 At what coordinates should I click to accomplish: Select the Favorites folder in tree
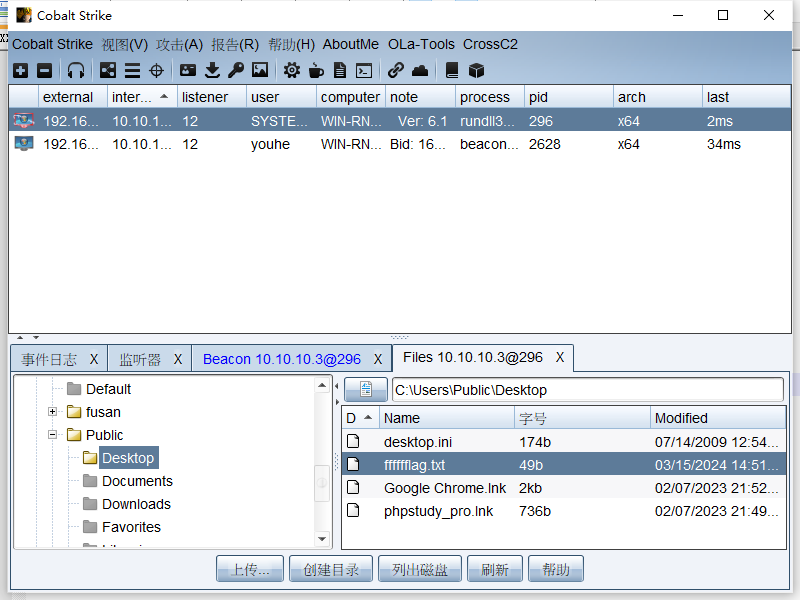click(x=131, y=527)
